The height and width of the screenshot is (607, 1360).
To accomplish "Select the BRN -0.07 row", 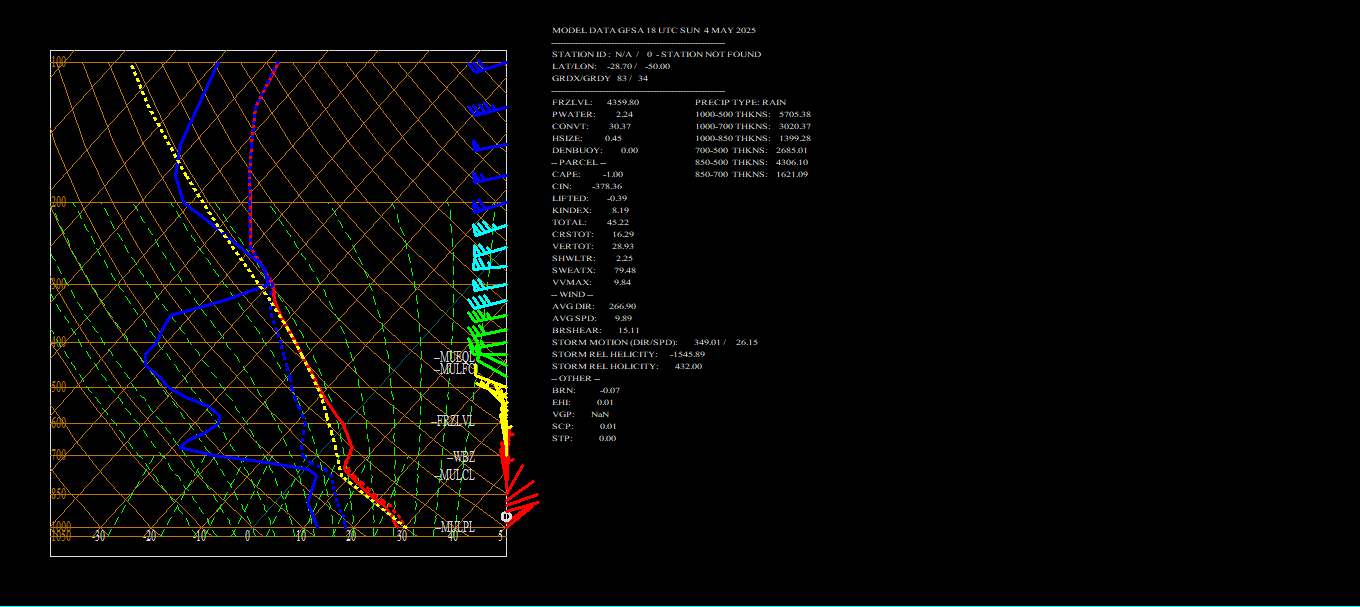I will pyautogui.click(x=586, y=390).
